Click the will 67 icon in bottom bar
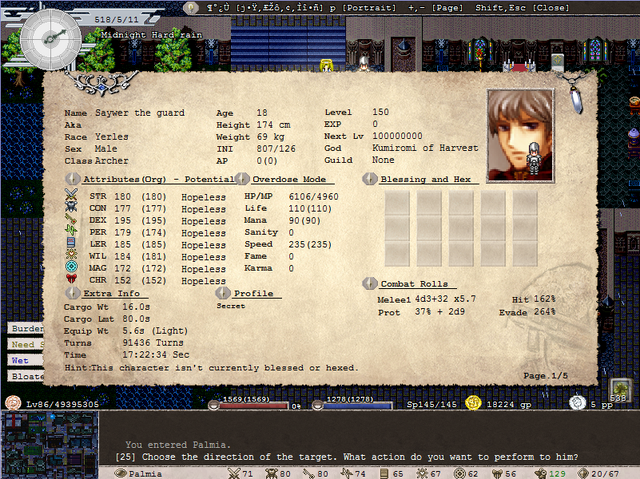 (422, 473)
